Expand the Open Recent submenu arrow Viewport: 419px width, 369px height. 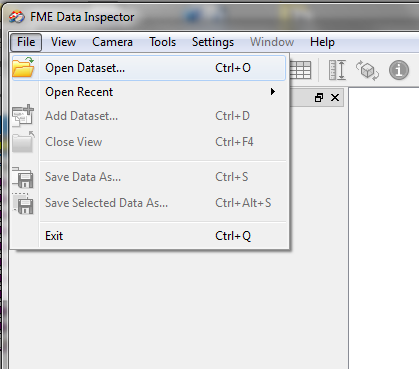point(273,92)
